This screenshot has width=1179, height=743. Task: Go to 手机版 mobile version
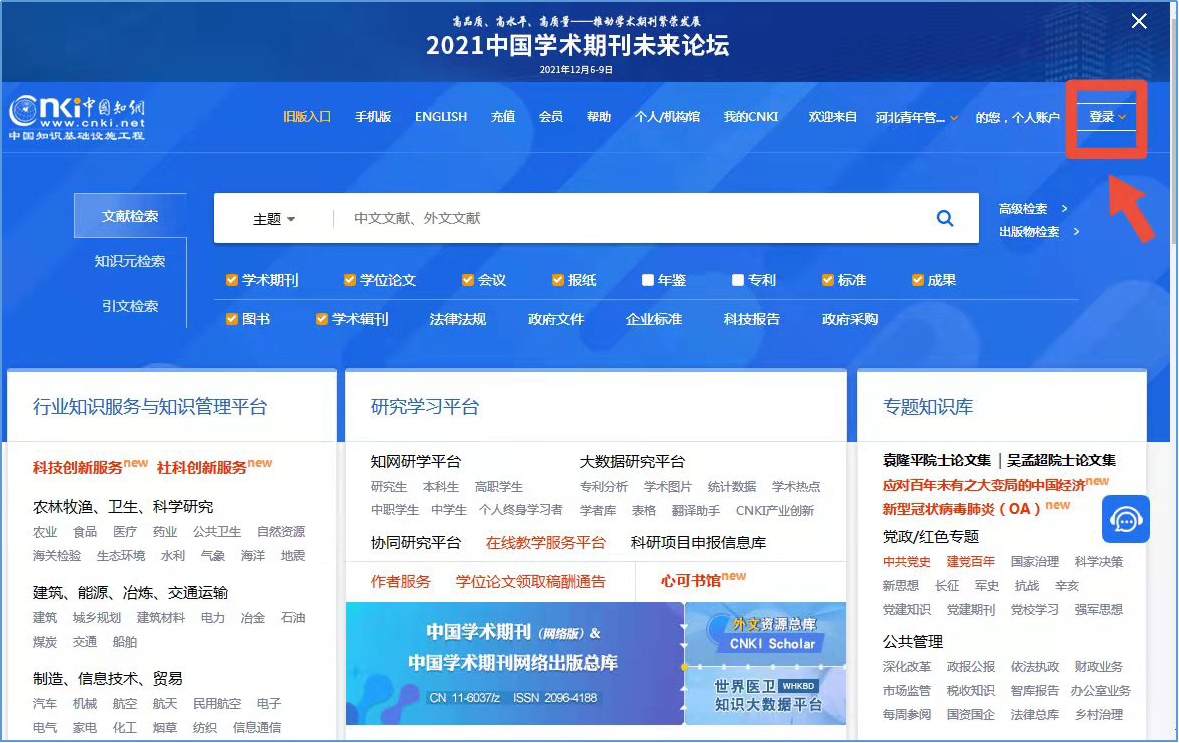pos(373,117)
